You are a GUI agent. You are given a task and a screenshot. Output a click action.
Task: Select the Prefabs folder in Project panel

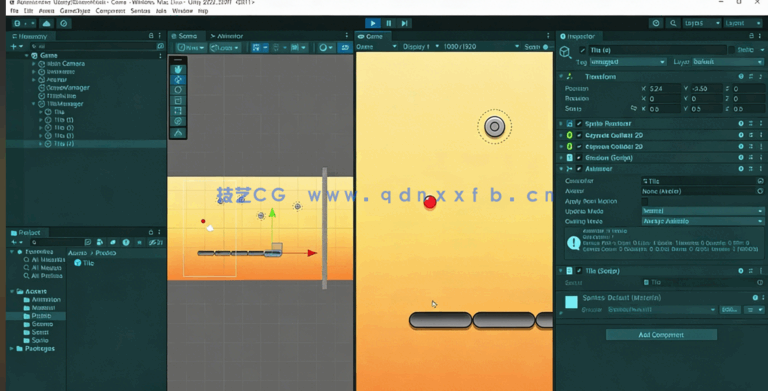[x=37, y=316]
